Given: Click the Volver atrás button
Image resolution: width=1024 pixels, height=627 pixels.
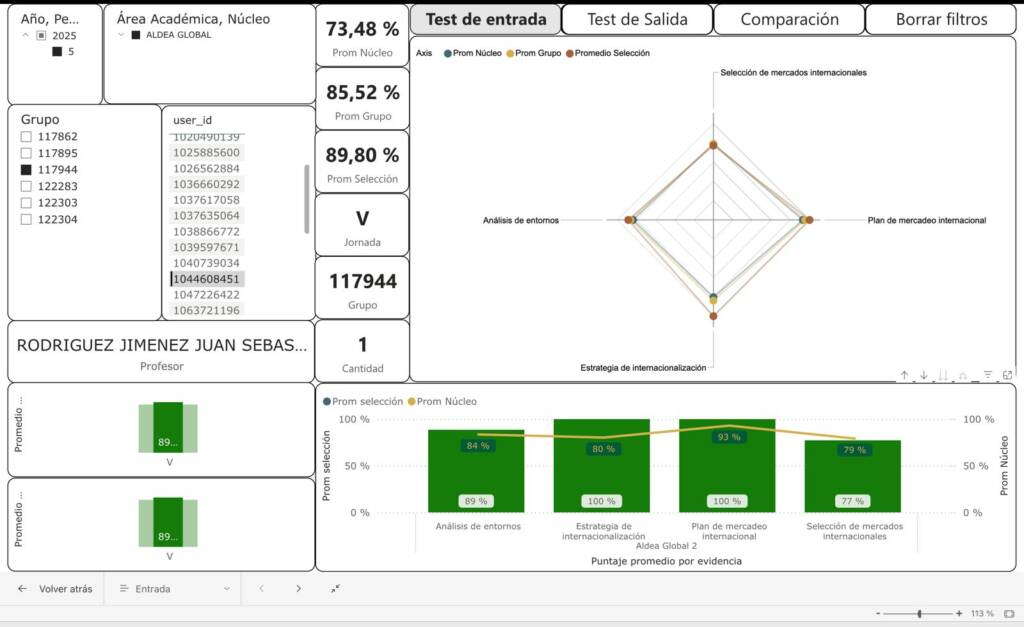Looking at the screenshot, I should 56,589.
